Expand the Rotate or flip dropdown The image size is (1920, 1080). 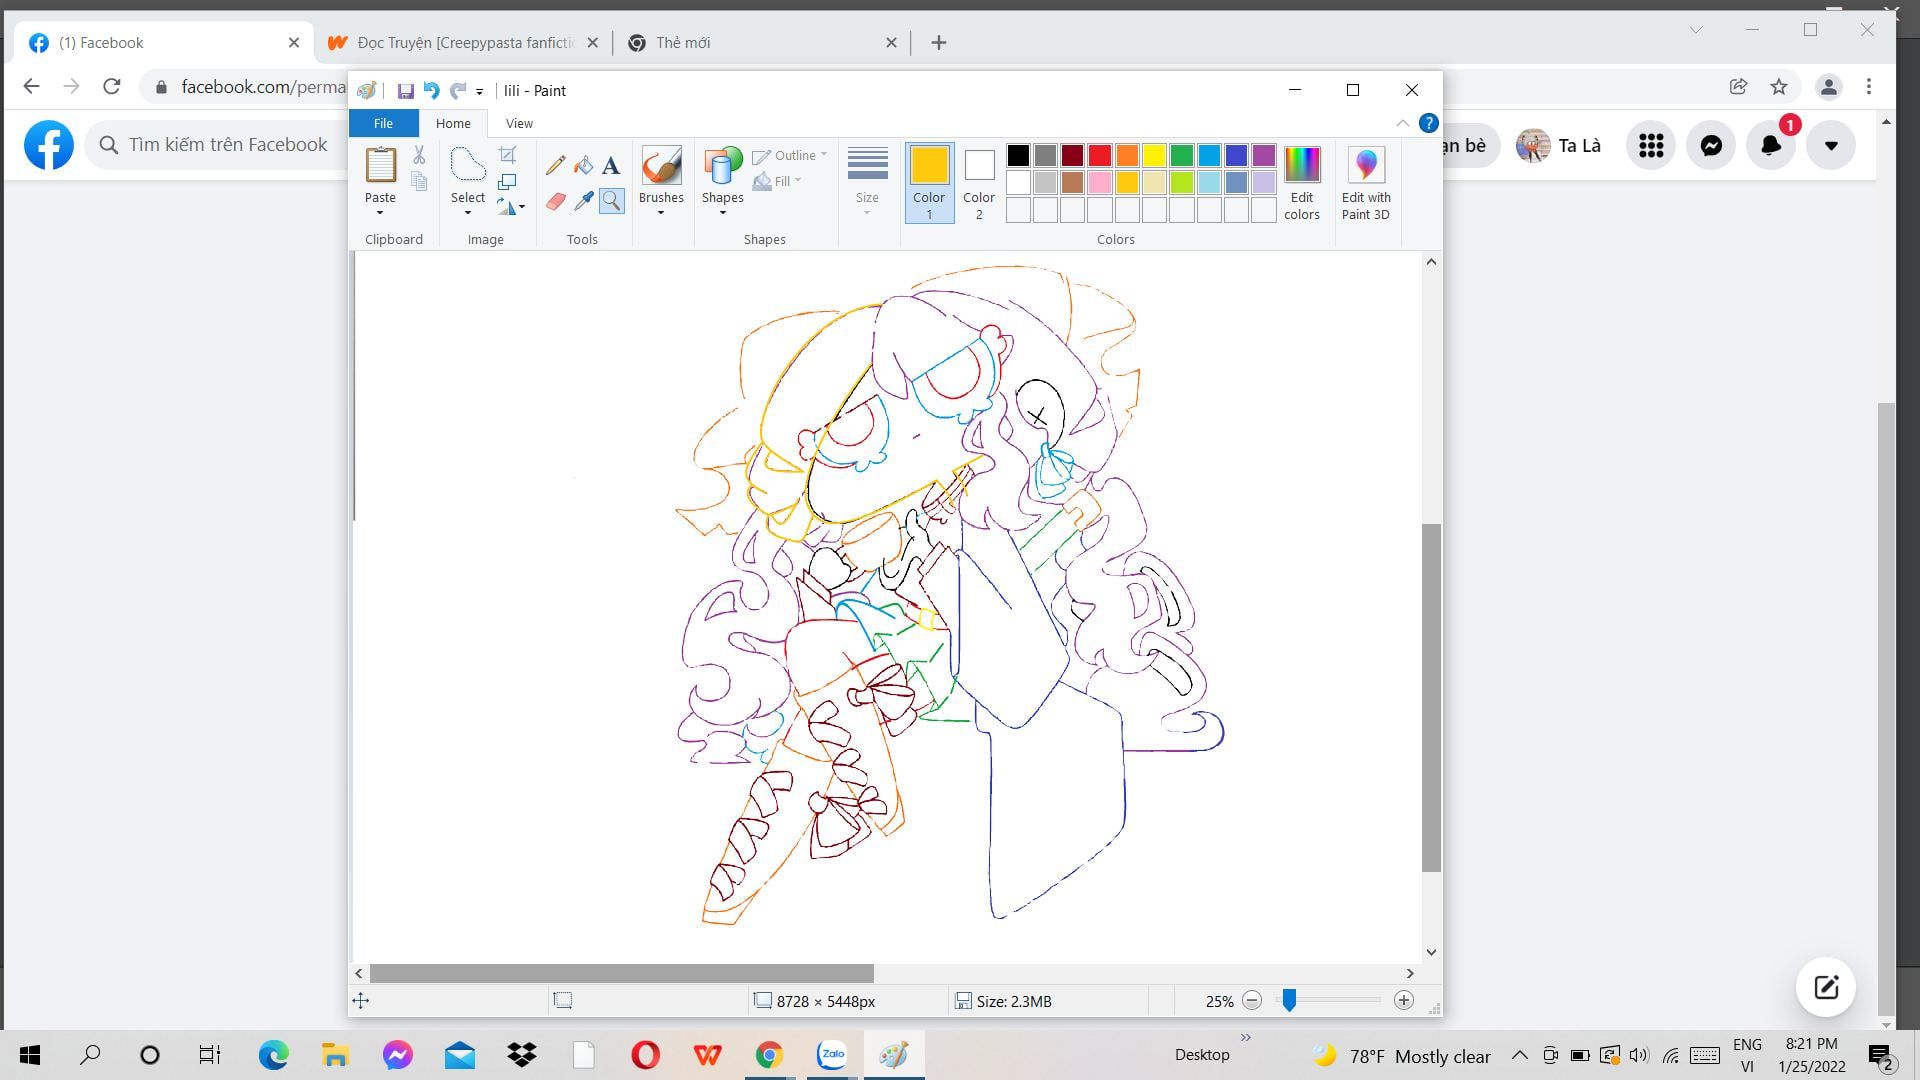point(511,208)
